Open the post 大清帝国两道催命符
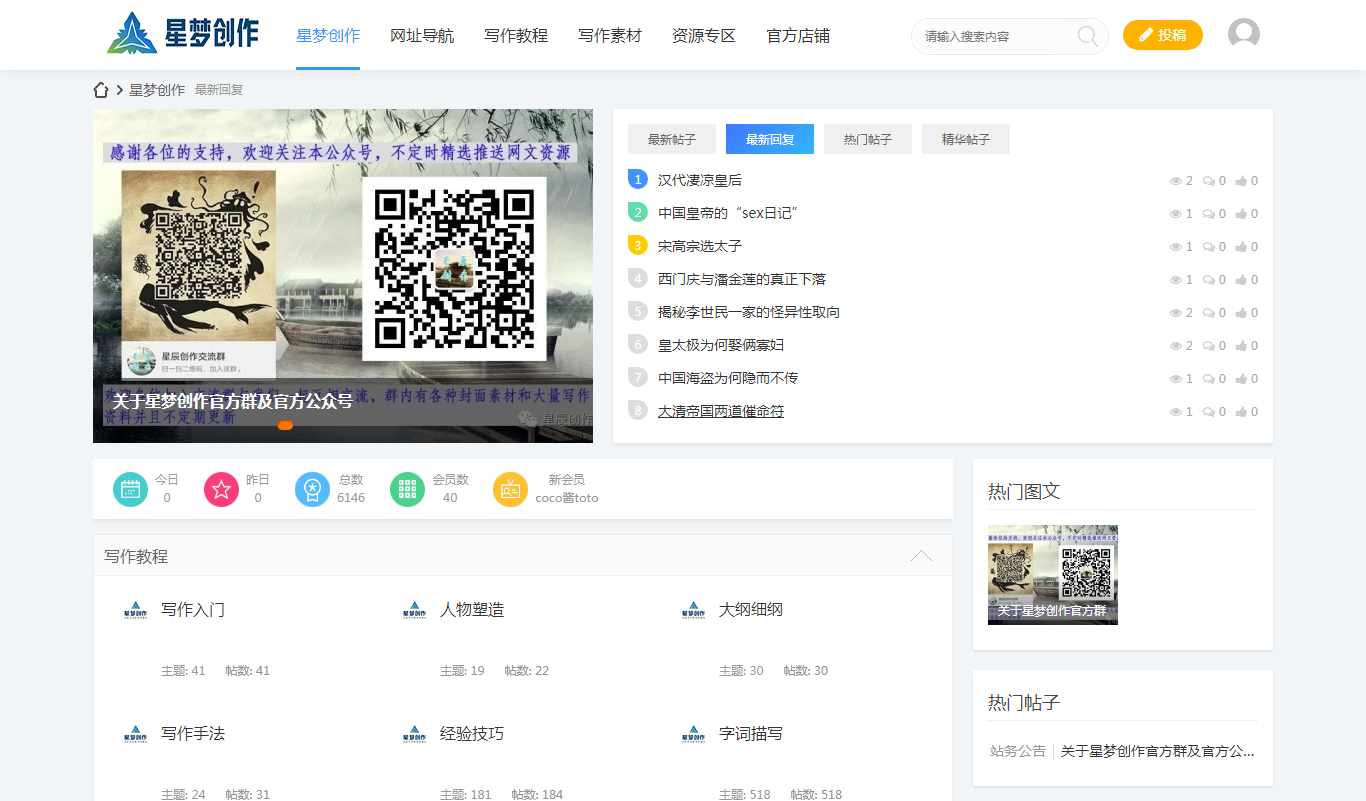Viewport: 1366px width, 801px height. click(721, 411)
